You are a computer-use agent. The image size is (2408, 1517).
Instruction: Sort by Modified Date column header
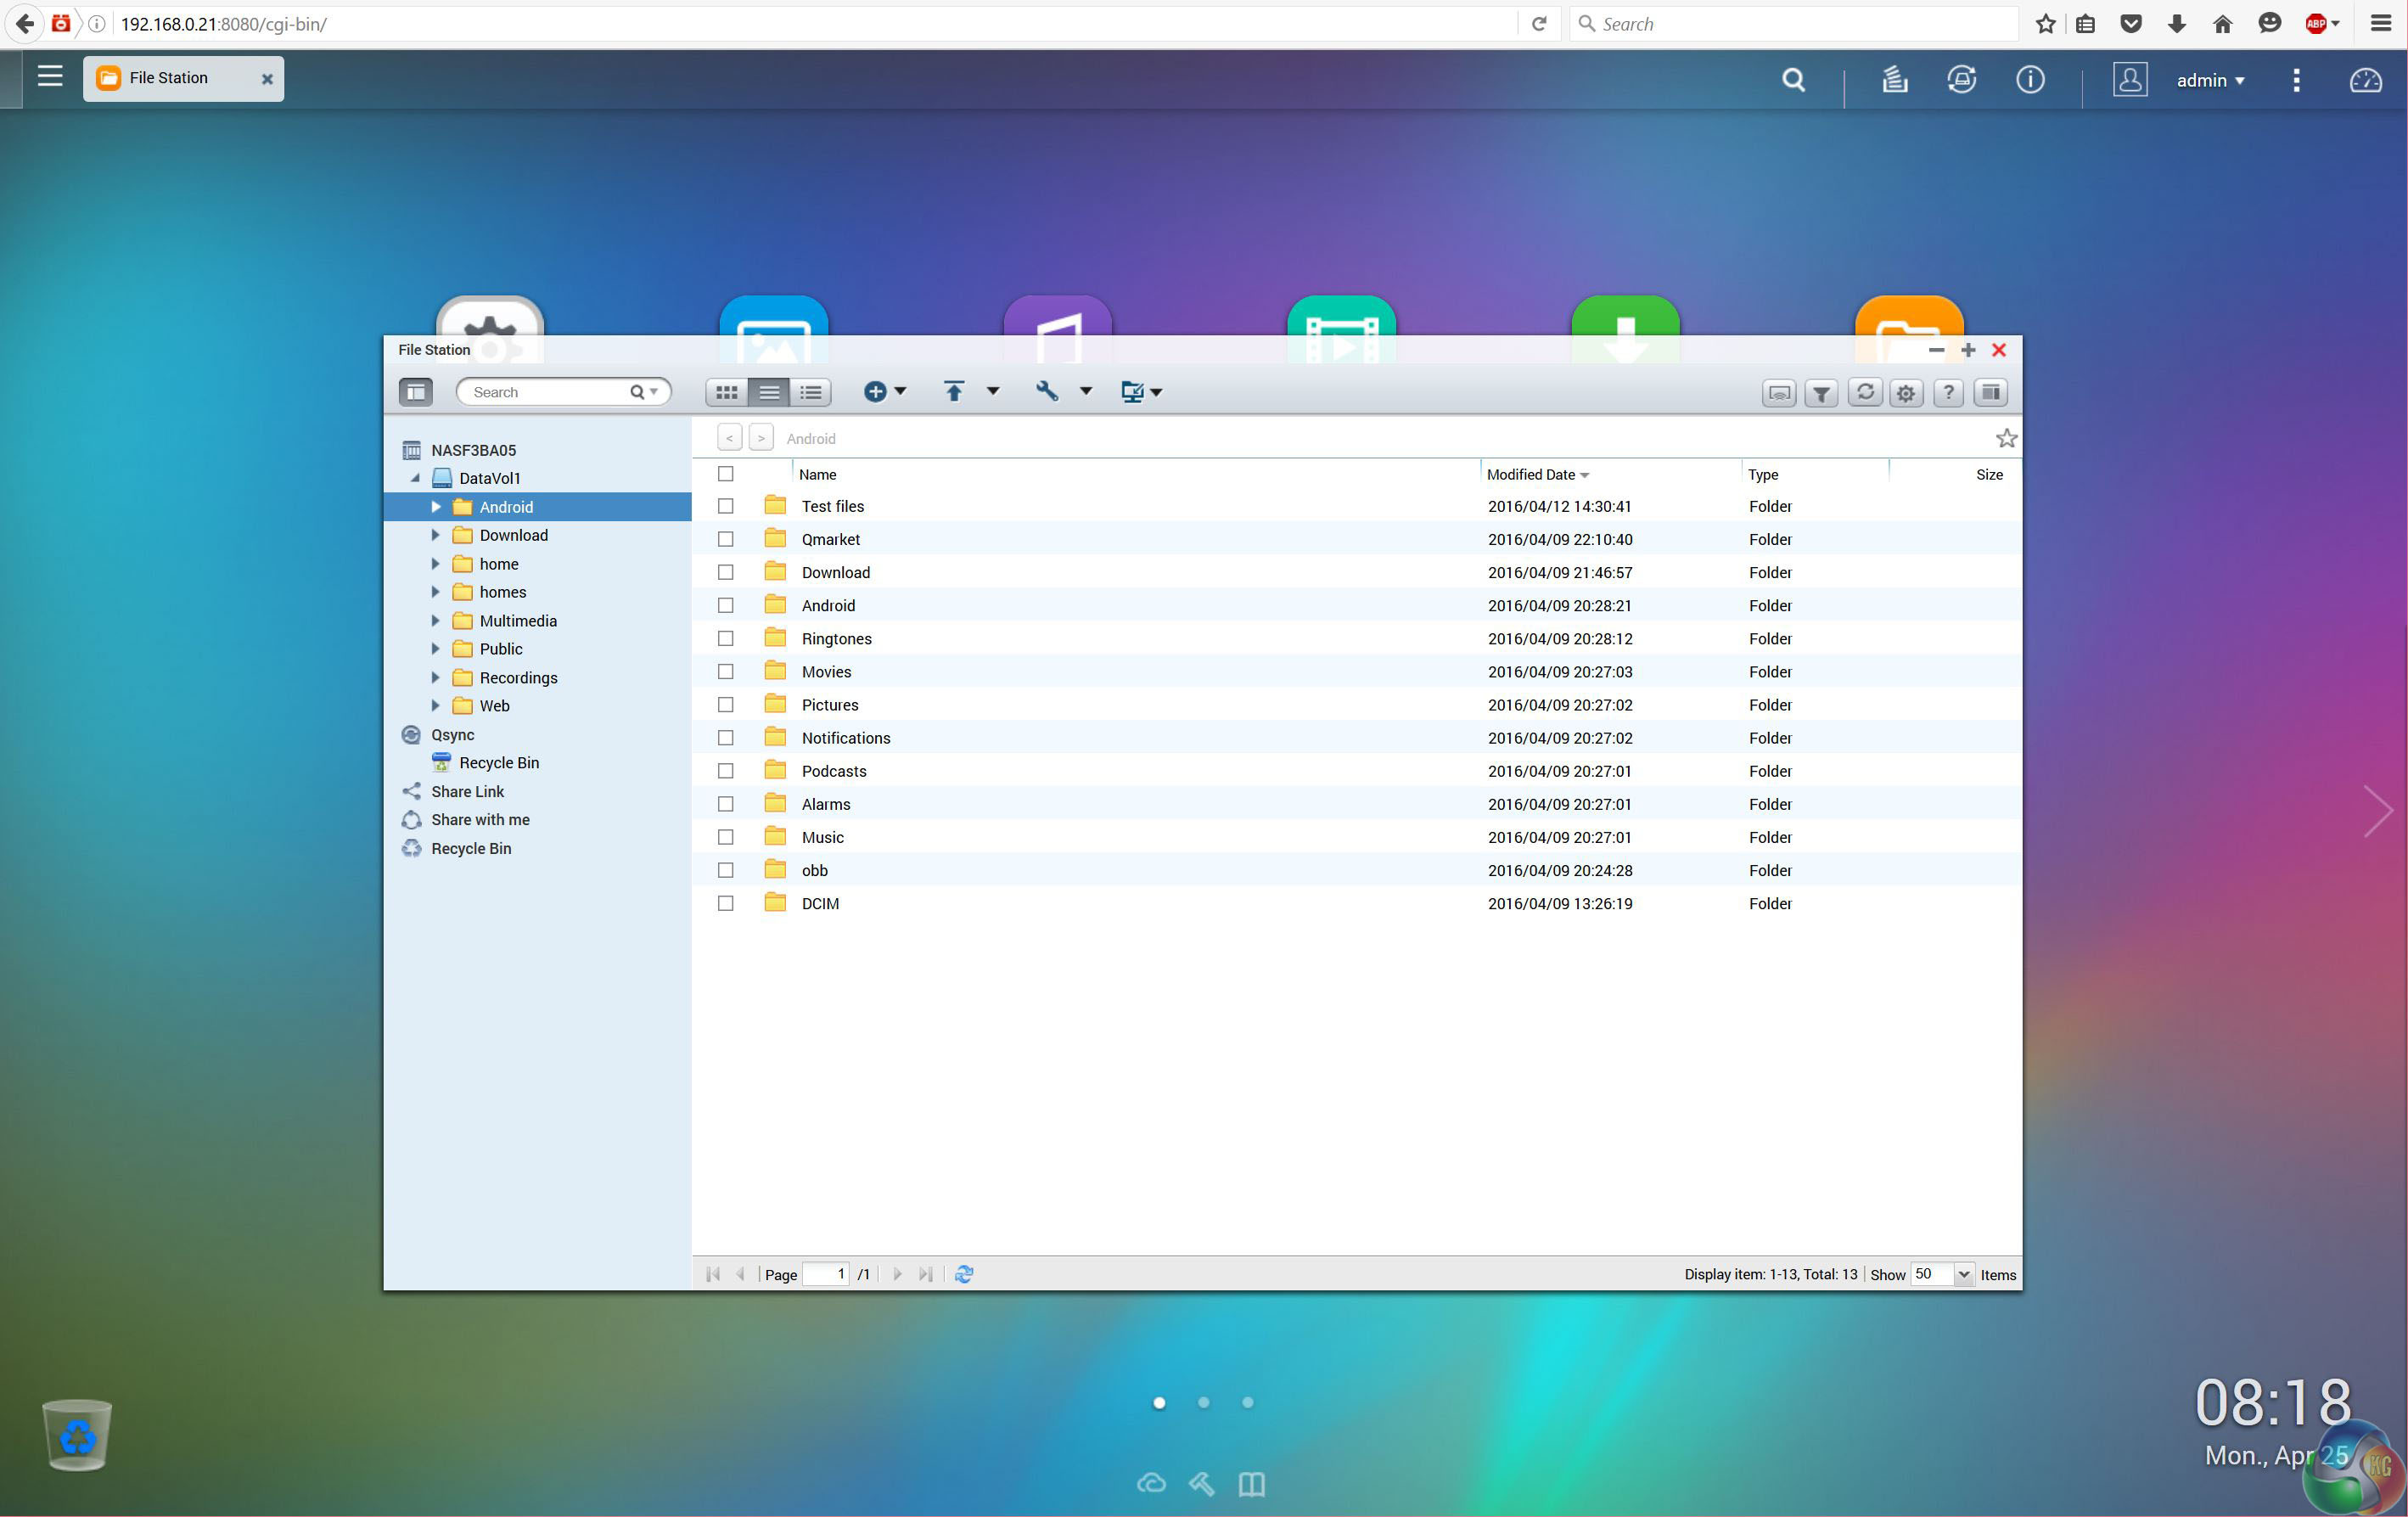[x=1530, y=474]
